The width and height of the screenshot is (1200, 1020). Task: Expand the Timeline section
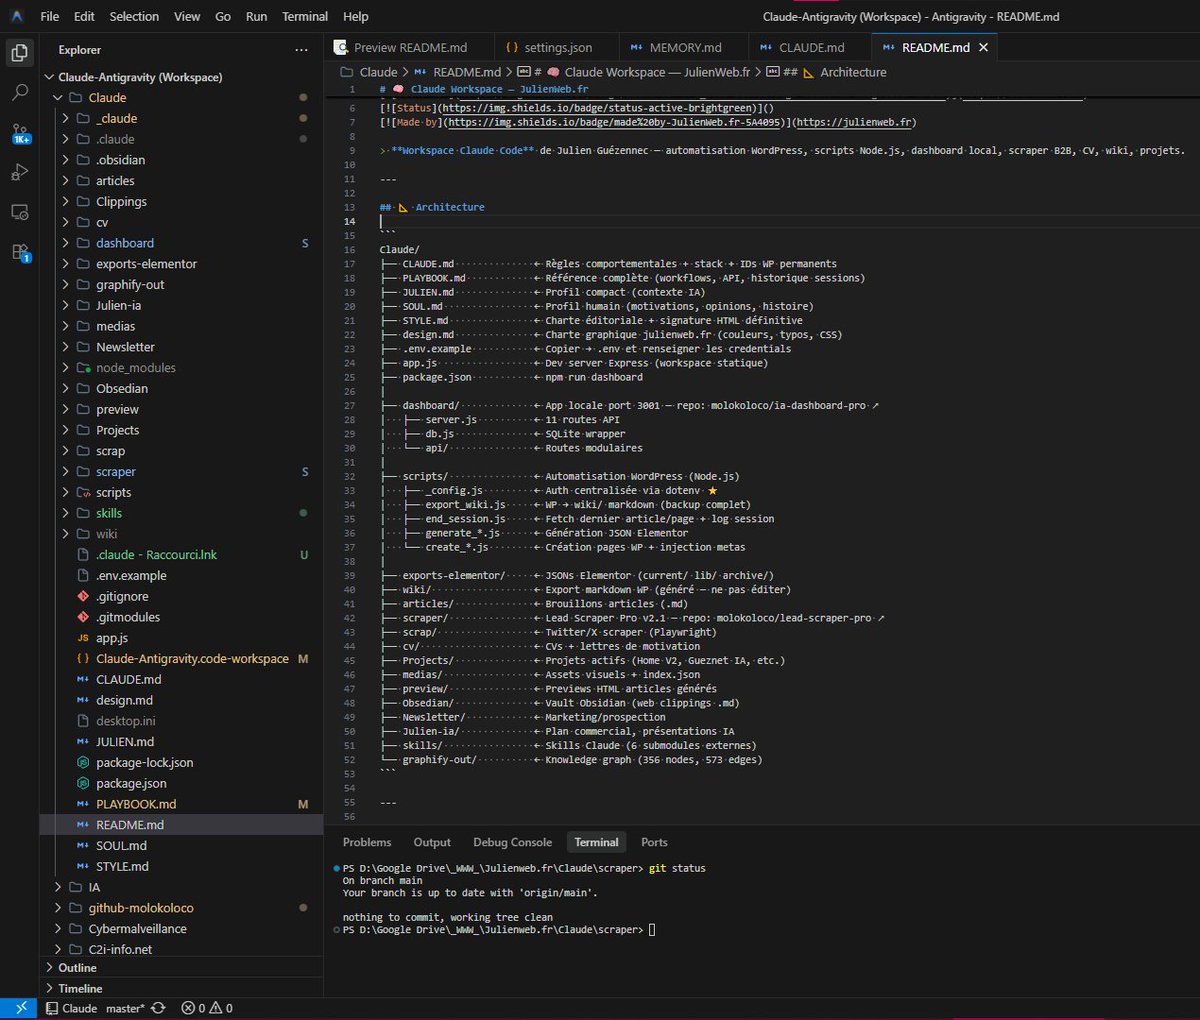click(x=181, y=989)
